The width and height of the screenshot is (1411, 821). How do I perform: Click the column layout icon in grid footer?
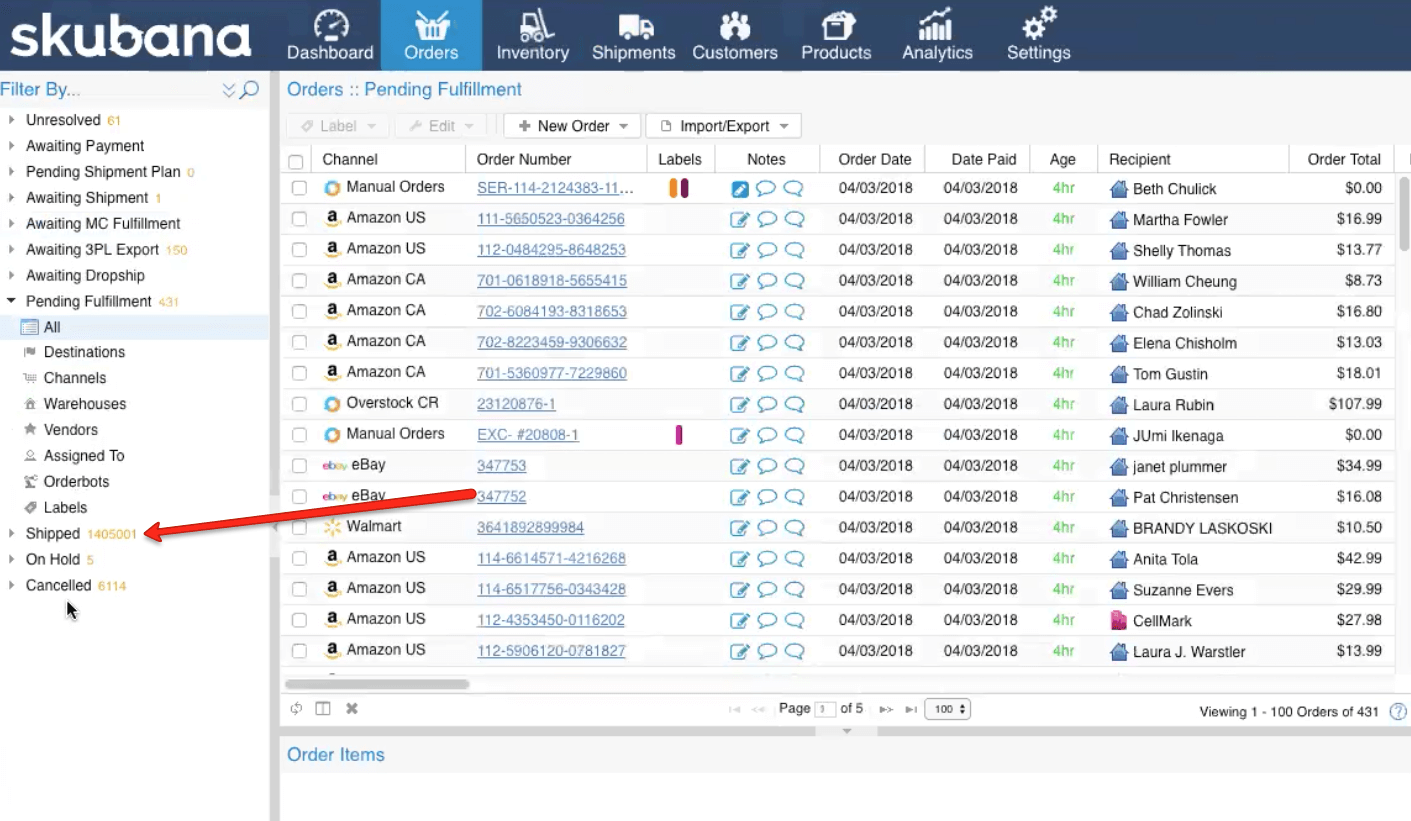click(x=323, y=709)
